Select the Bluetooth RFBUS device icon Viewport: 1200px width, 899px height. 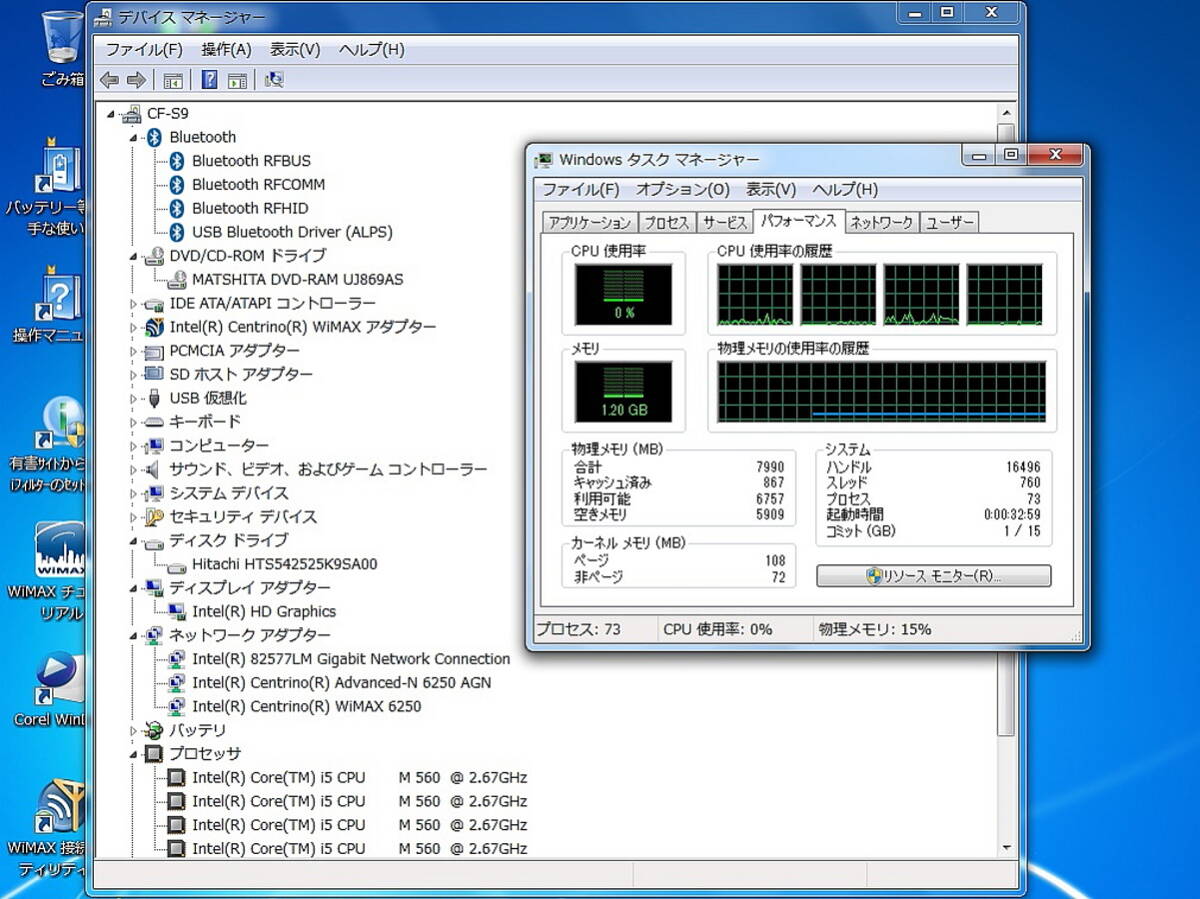coord(177,161)
